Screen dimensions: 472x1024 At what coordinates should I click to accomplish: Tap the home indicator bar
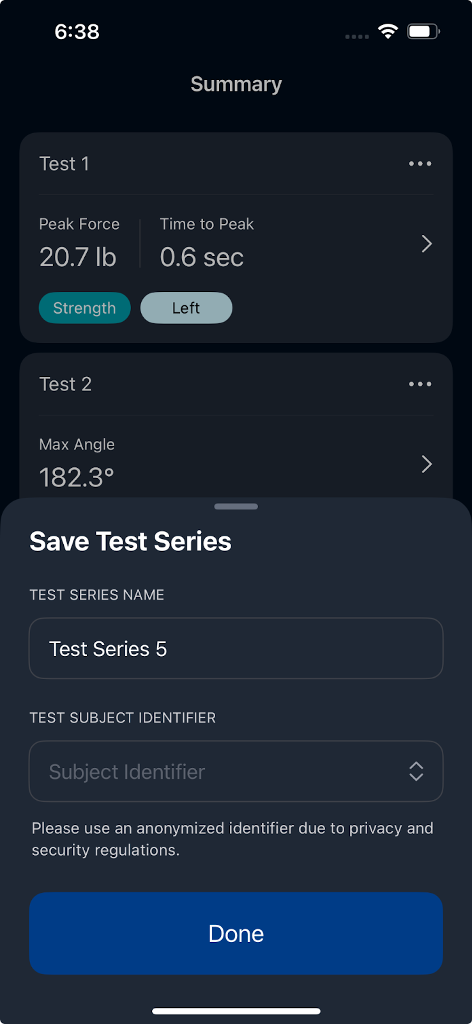[x=236, y=1011]
